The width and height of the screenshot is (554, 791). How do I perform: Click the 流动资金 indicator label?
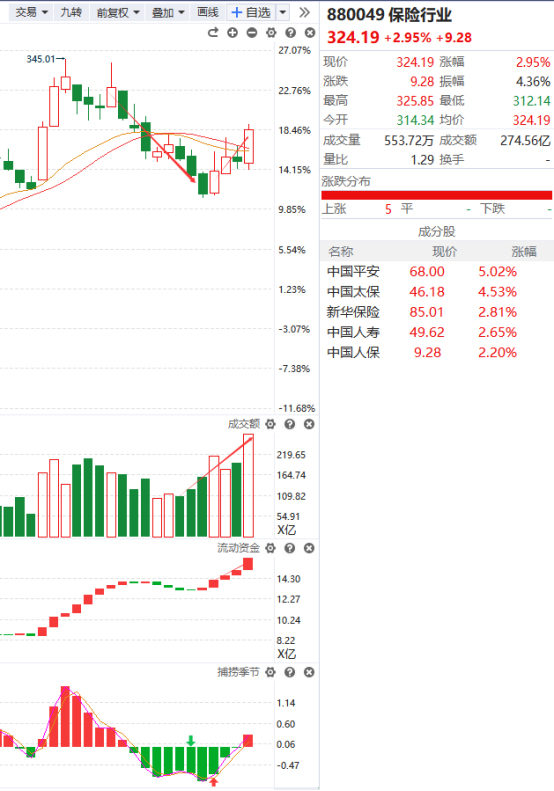[x=238, y=548]
